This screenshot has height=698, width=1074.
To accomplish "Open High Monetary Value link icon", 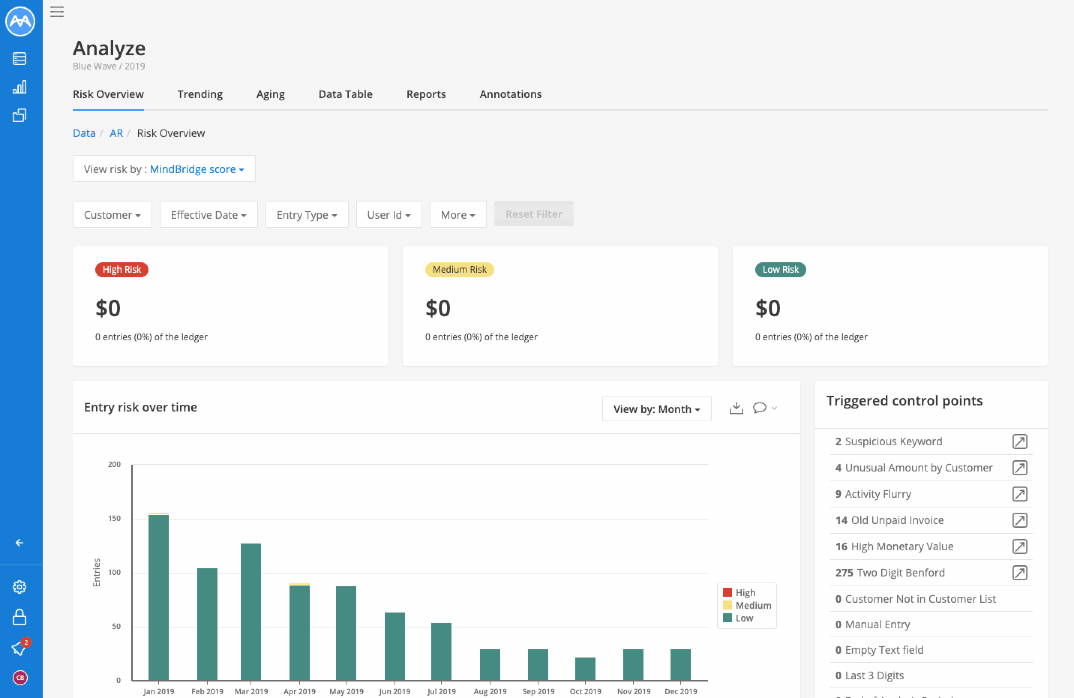I will pyautogui.click(x=1020, y=547).
